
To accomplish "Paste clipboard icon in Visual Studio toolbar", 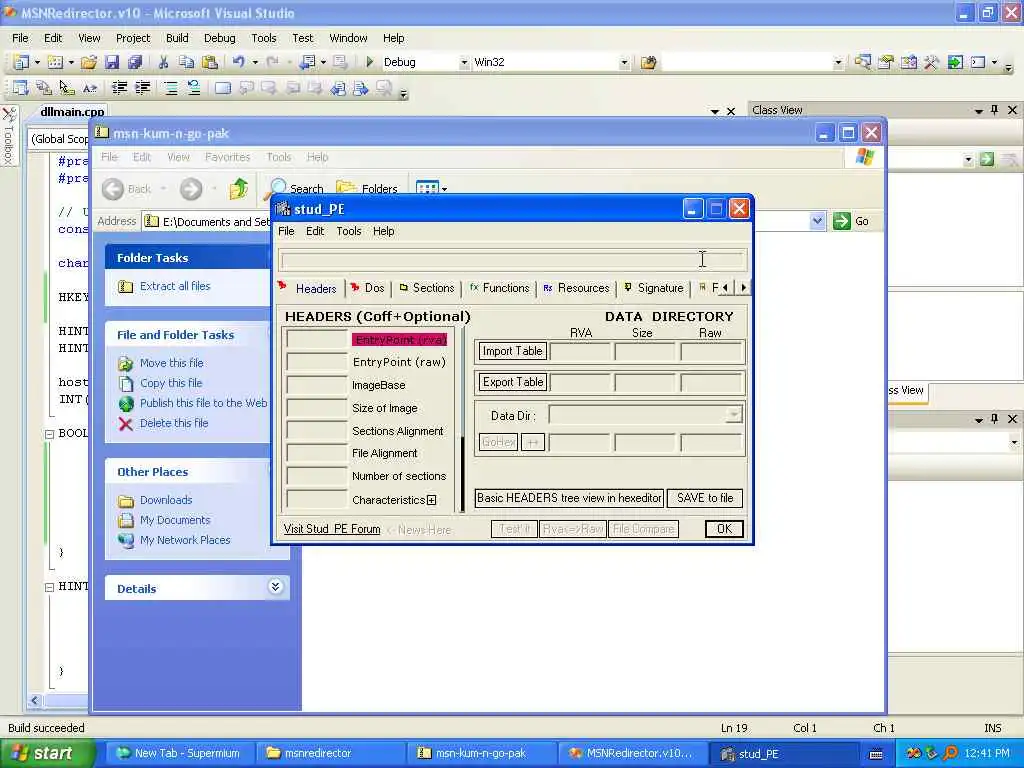I will (210, 62).
